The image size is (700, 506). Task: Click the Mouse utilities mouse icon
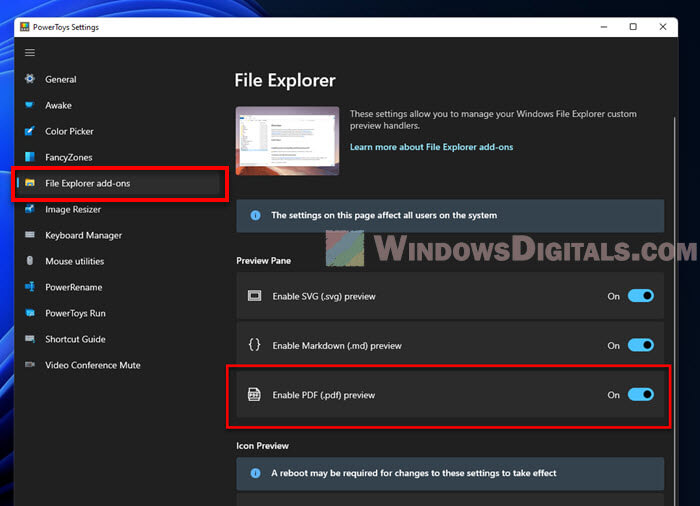tap(30, 261)
